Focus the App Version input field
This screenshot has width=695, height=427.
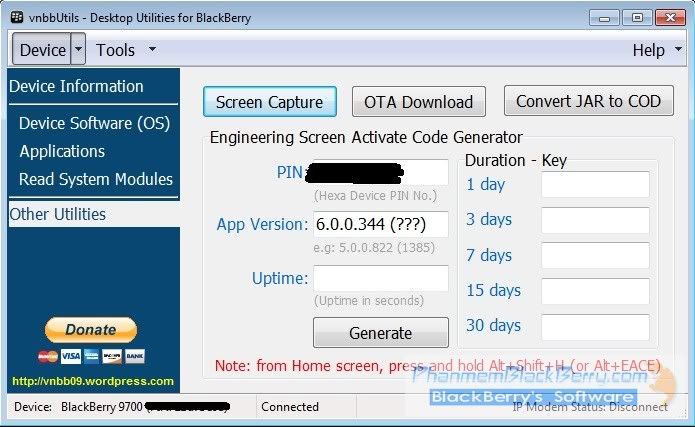[x=381, y=224]
